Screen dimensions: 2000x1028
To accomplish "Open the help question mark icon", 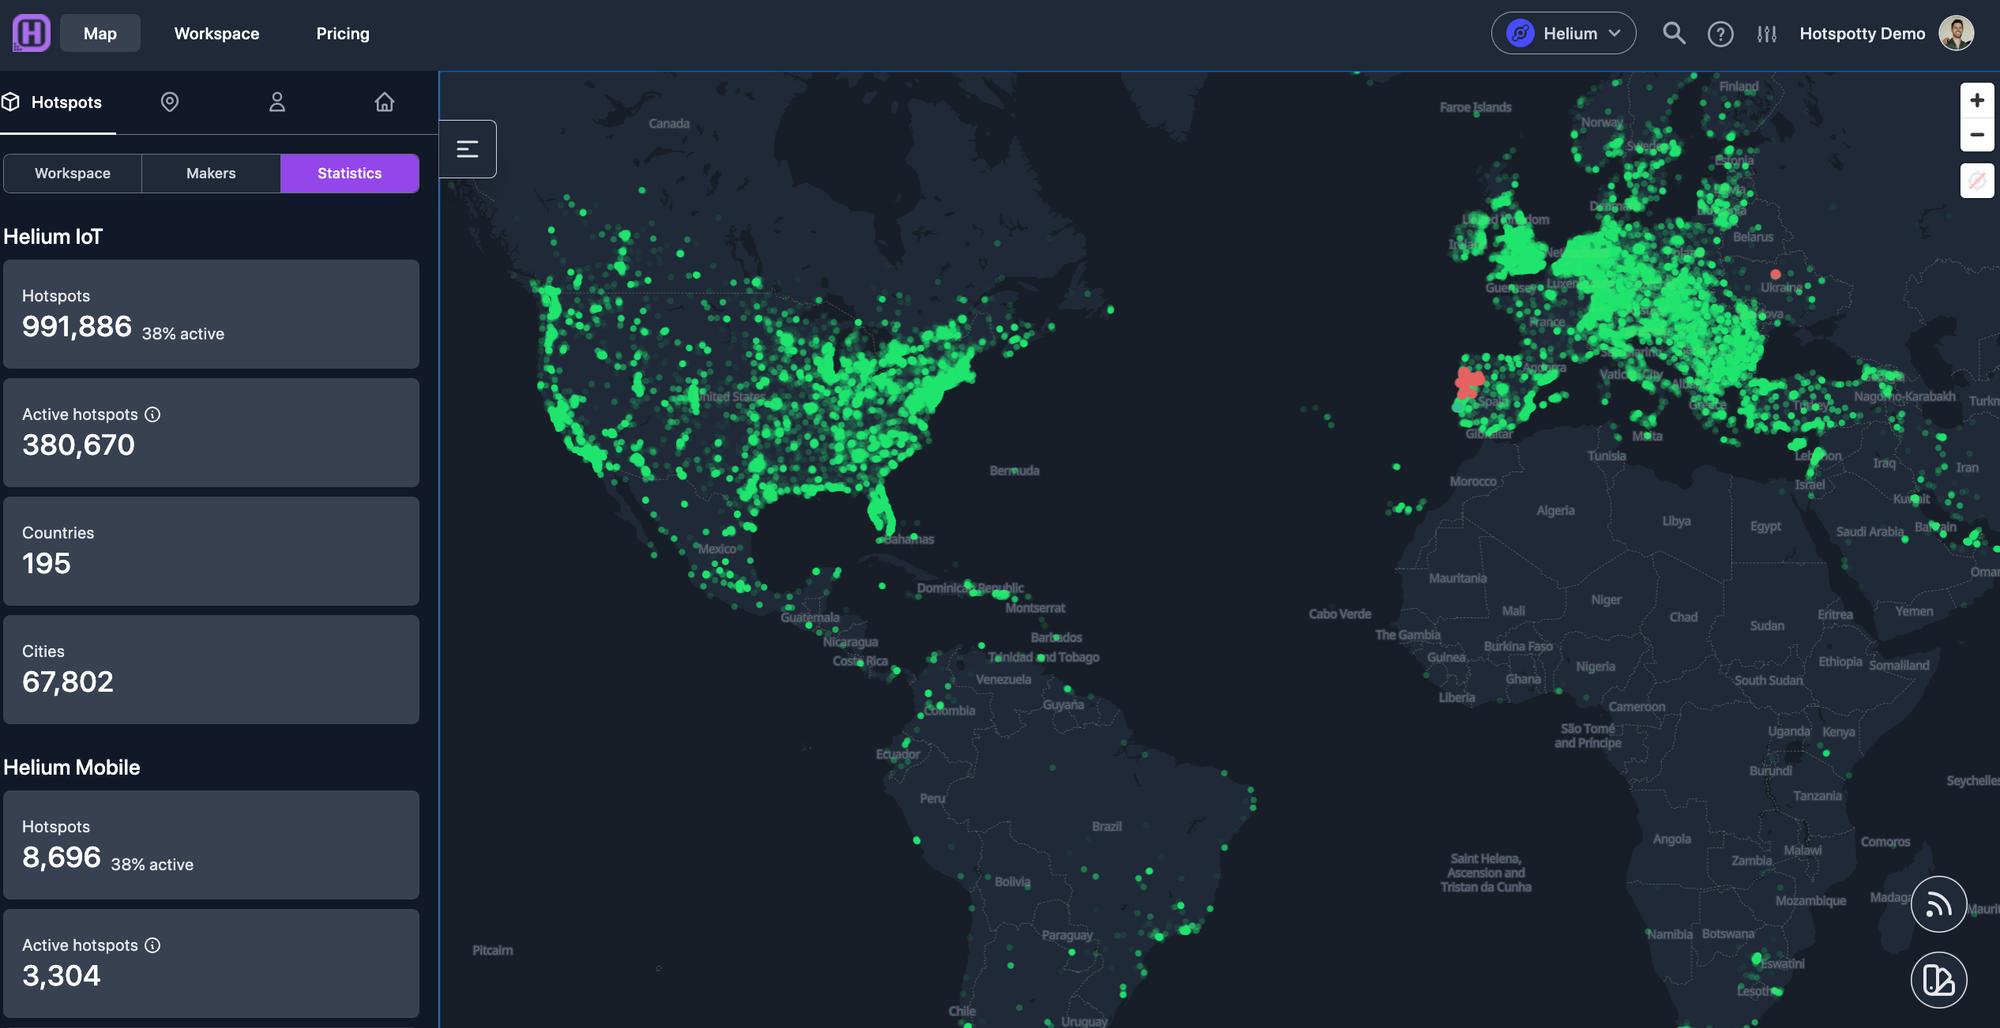I will tap(1720, 34).
